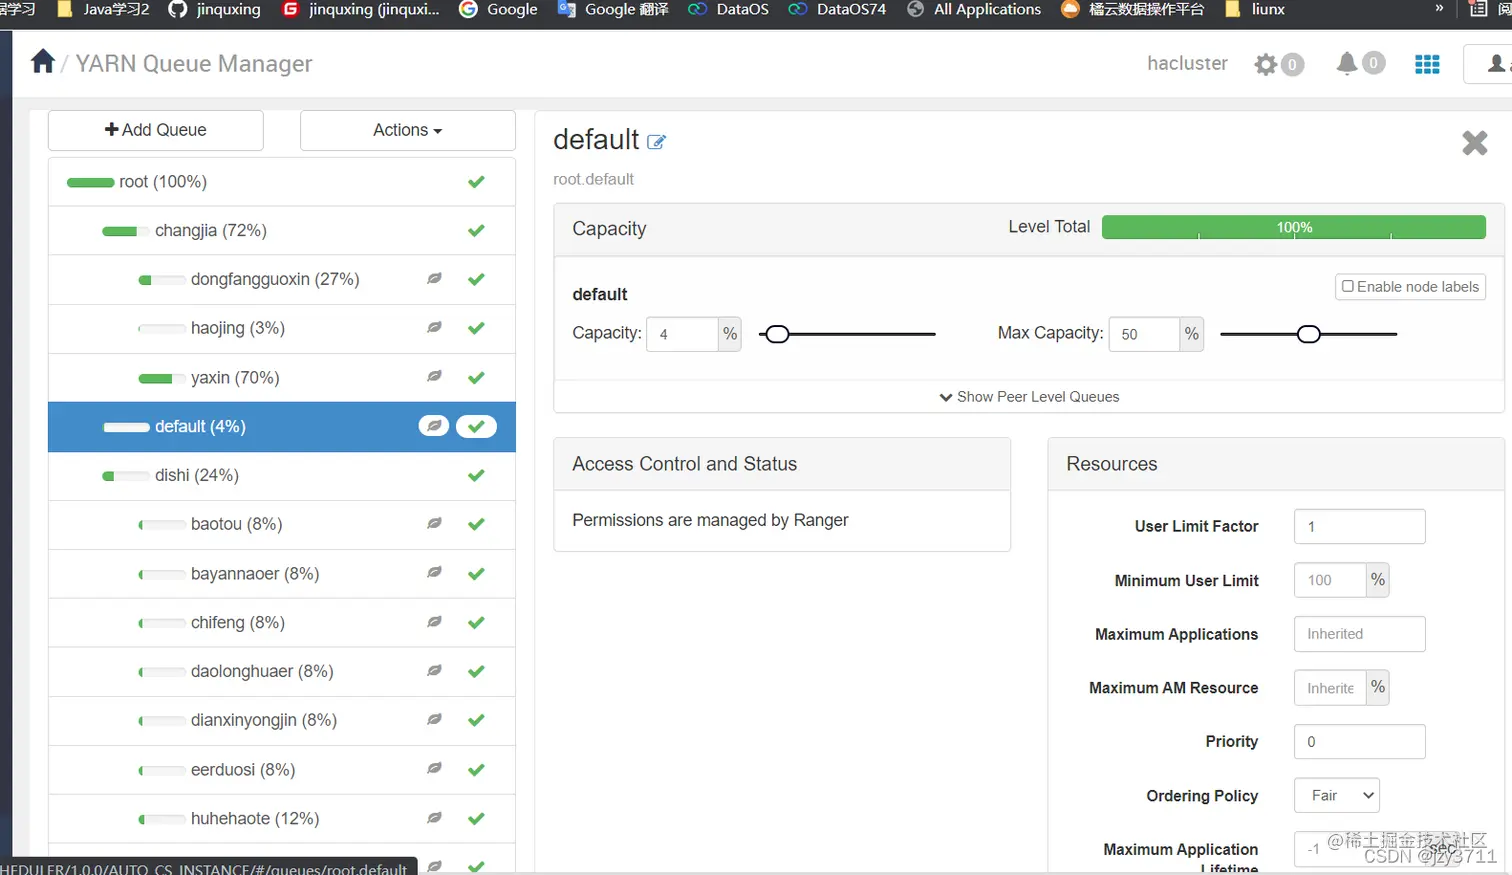Click the leaf icon in the eerduosi row
The width and height of the screenshot is (1512, 875).
pos(434,769)
